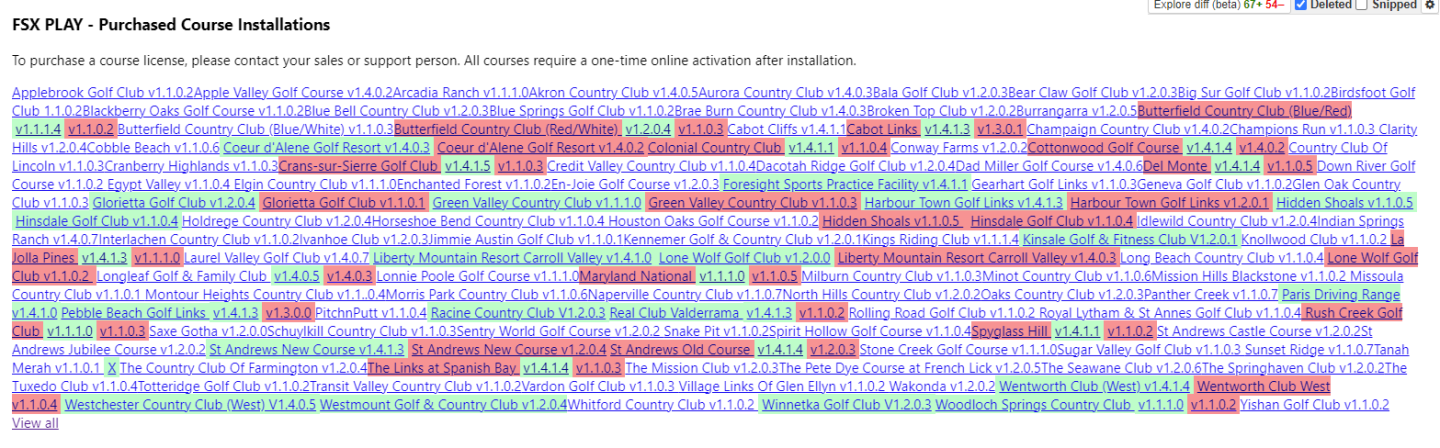Open Spirit Hollow Golf Course v1.1.0.4
Image resolution: width=1440 pixels, height=448 pixels.
pos(870,332)
